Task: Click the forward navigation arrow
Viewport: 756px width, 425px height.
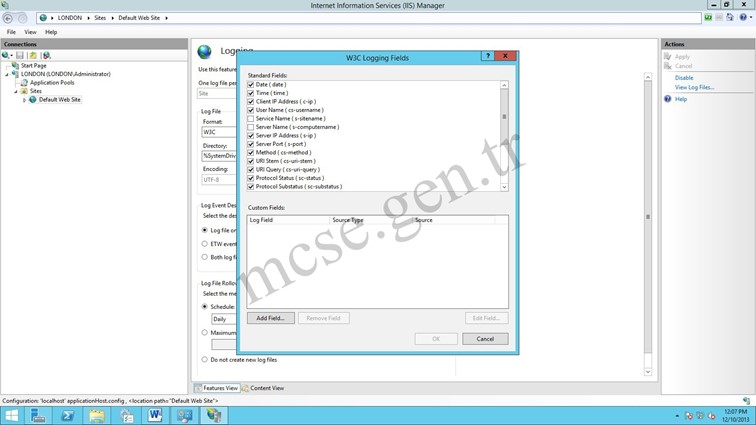Action: click(22, 18)
